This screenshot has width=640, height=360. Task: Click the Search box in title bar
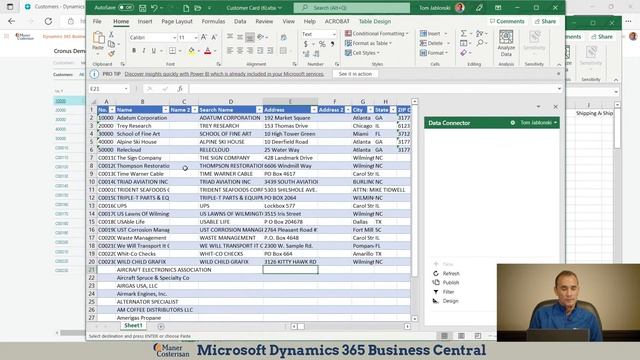coord(351,8)
